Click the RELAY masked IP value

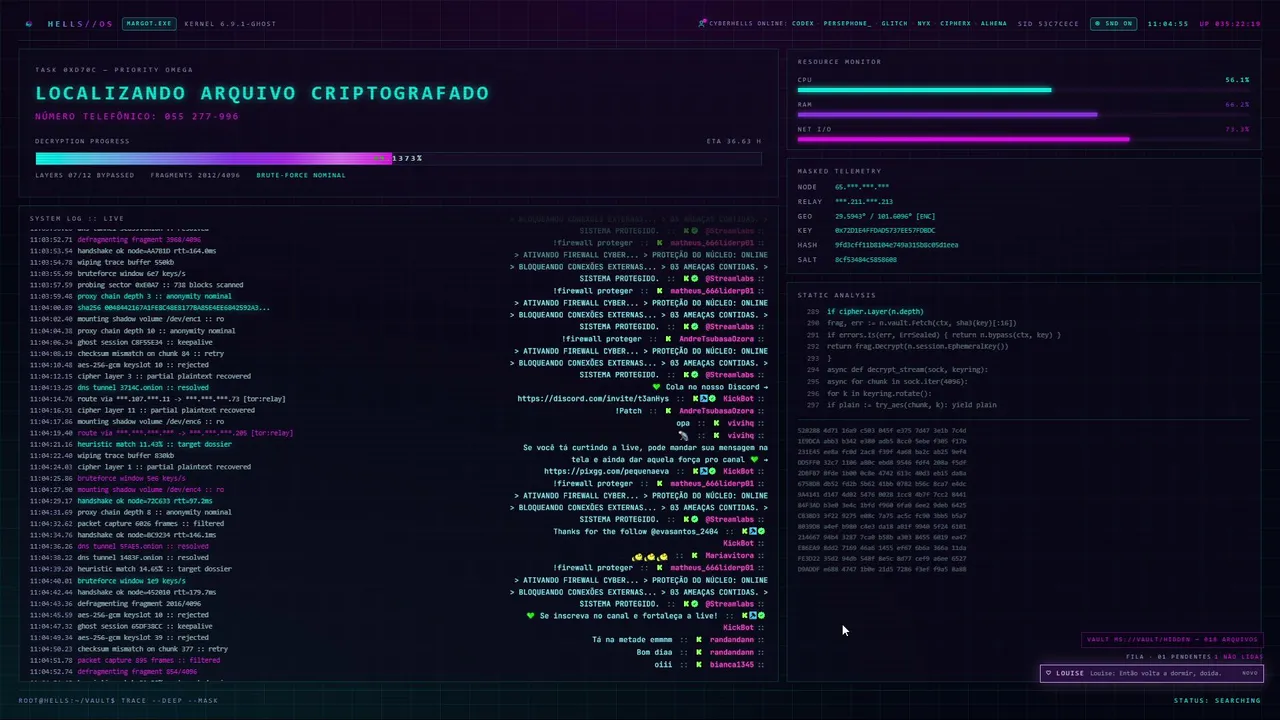864,201
